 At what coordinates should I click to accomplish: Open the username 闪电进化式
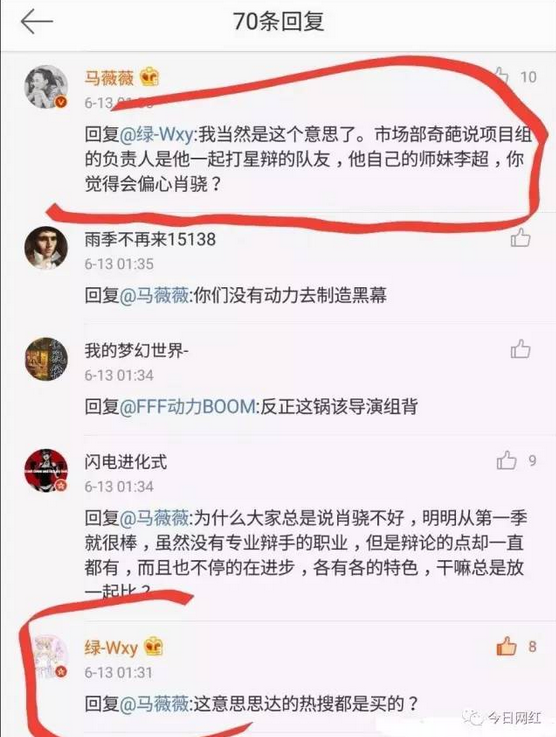(125, 462)
